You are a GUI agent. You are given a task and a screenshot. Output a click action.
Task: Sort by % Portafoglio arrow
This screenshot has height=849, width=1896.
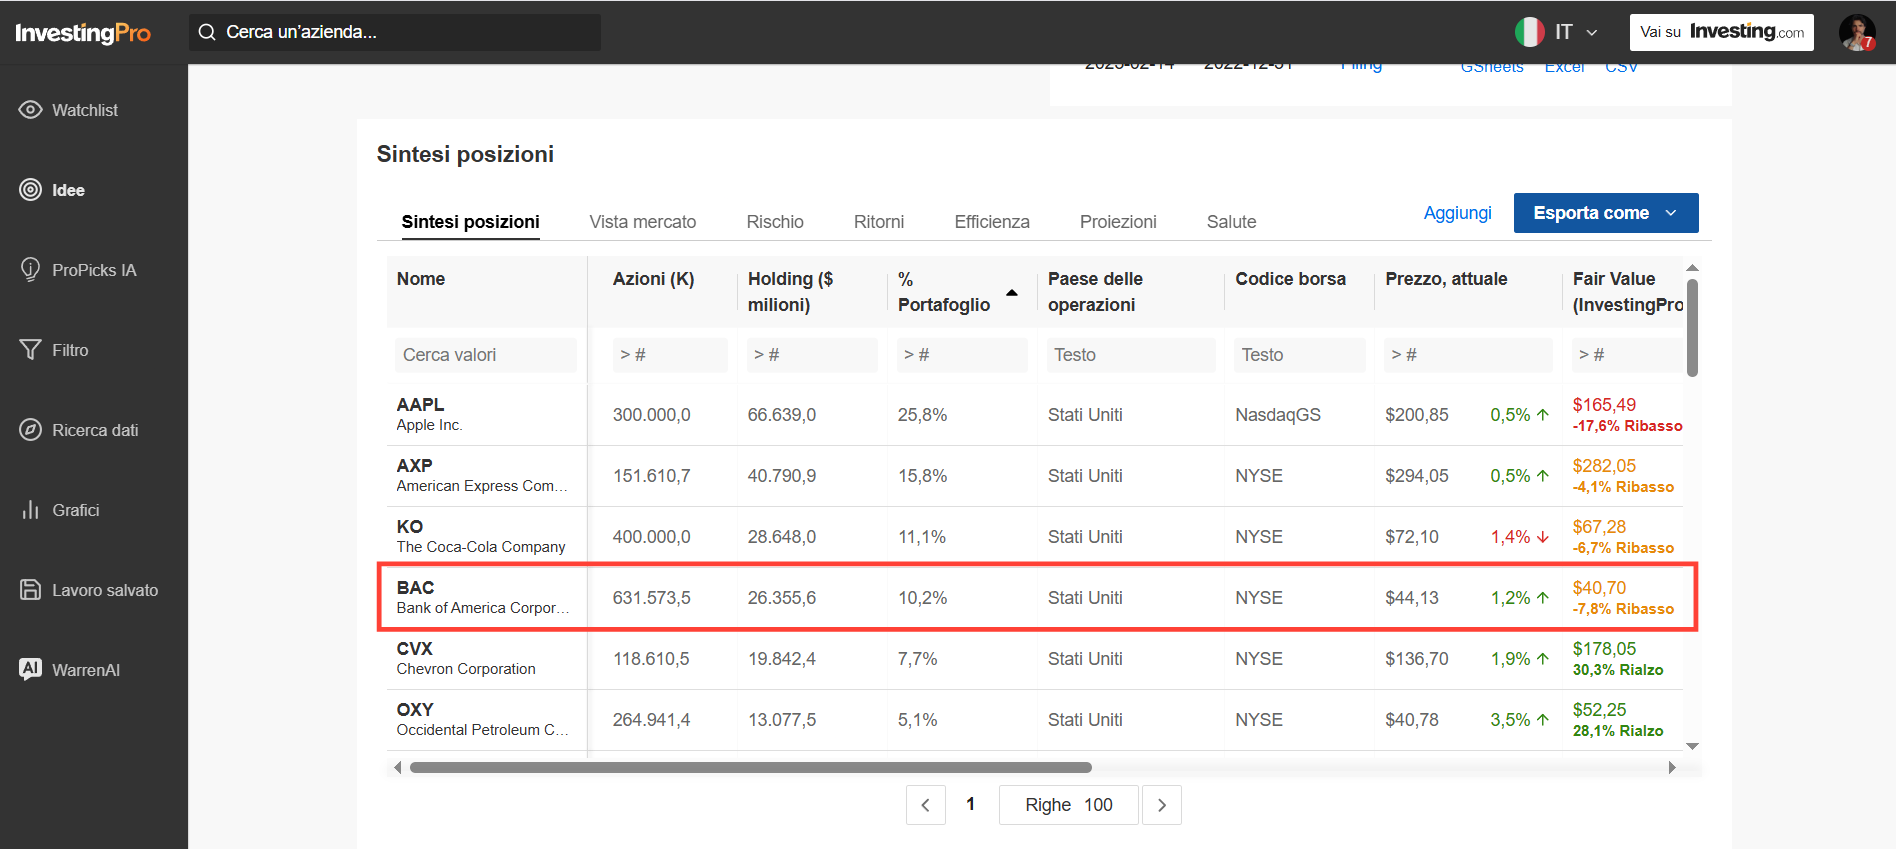pos(1012,293)
